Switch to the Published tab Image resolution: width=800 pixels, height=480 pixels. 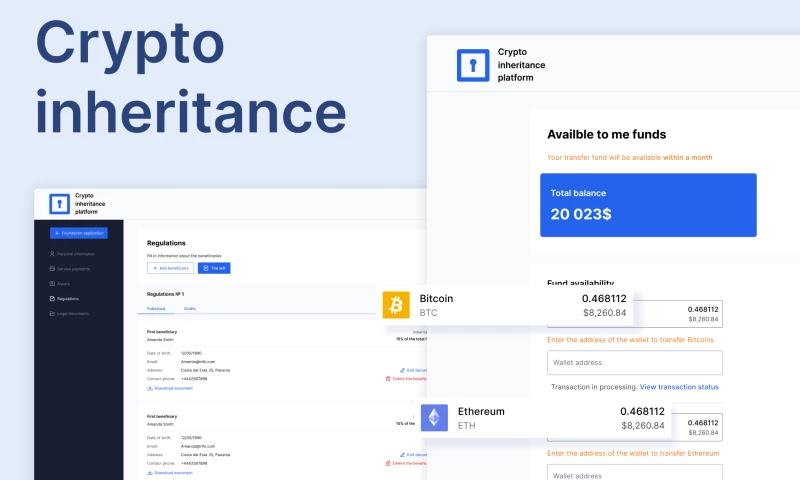[156, 309]
